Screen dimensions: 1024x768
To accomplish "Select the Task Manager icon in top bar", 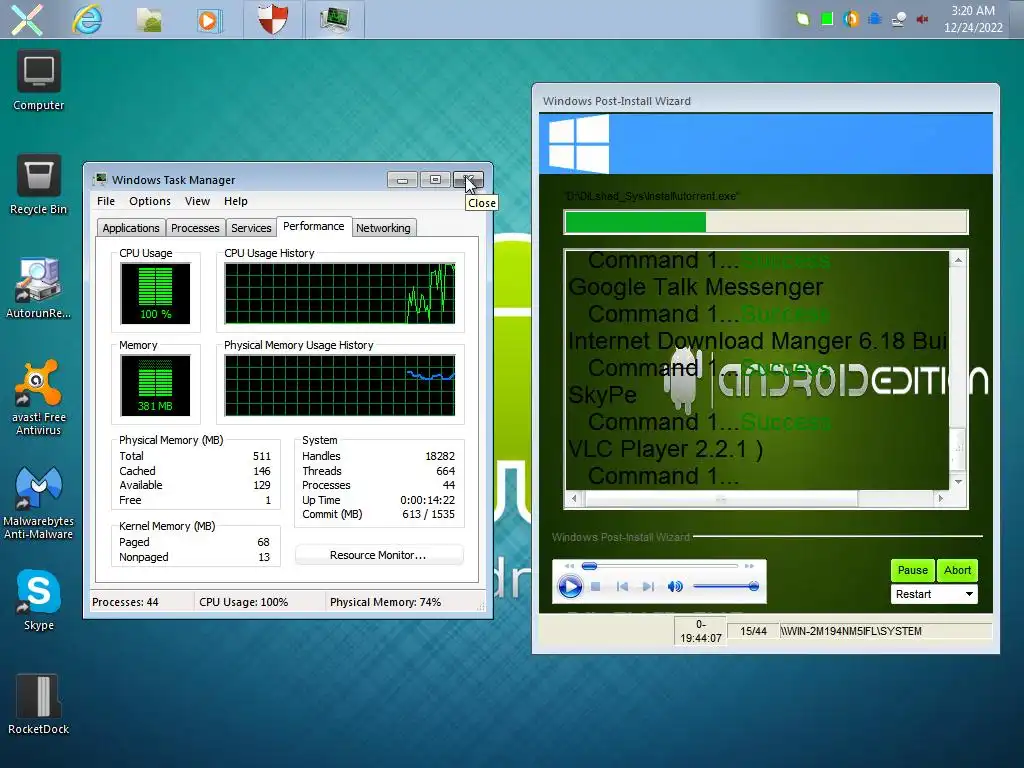I will tap(334, 19).
